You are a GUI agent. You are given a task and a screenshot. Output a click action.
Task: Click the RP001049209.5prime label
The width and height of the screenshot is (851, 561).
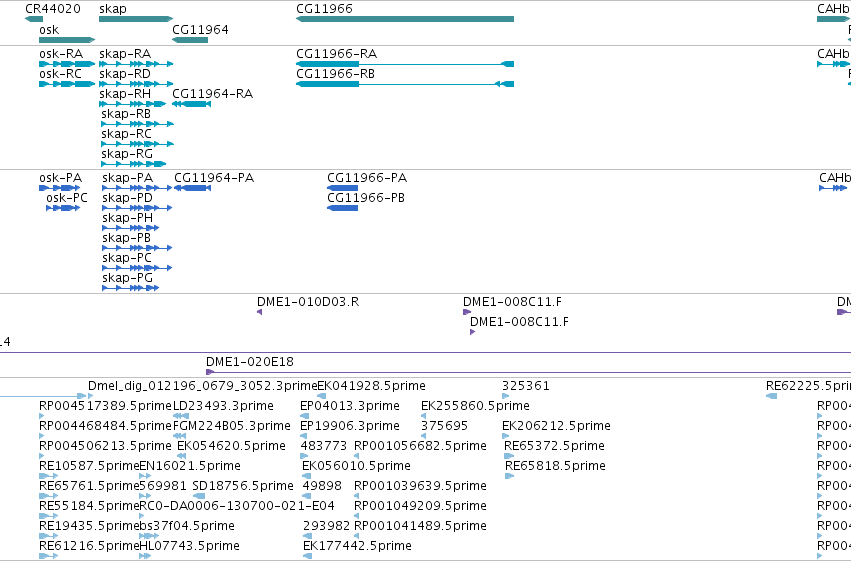pyautogui.click(x=420, y=506)
